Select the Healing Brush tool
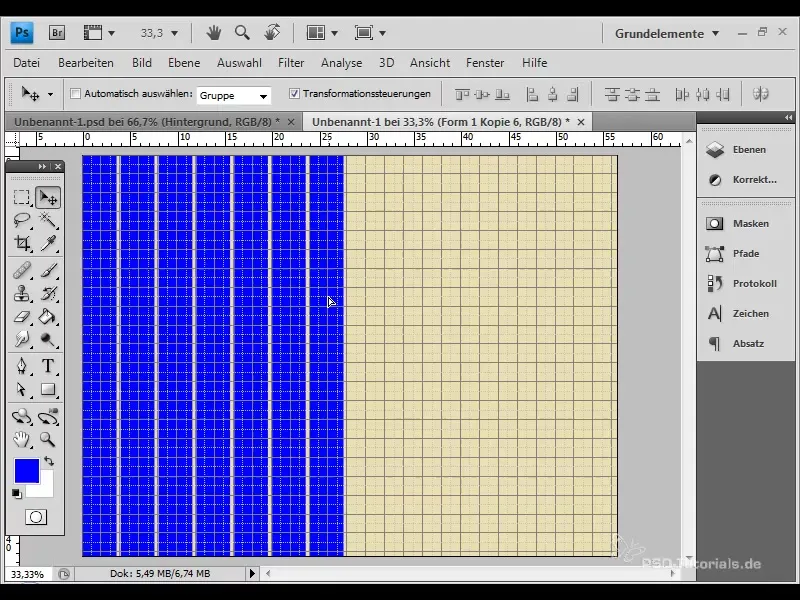This screenshot has width=800, height=600. point(21,270)
